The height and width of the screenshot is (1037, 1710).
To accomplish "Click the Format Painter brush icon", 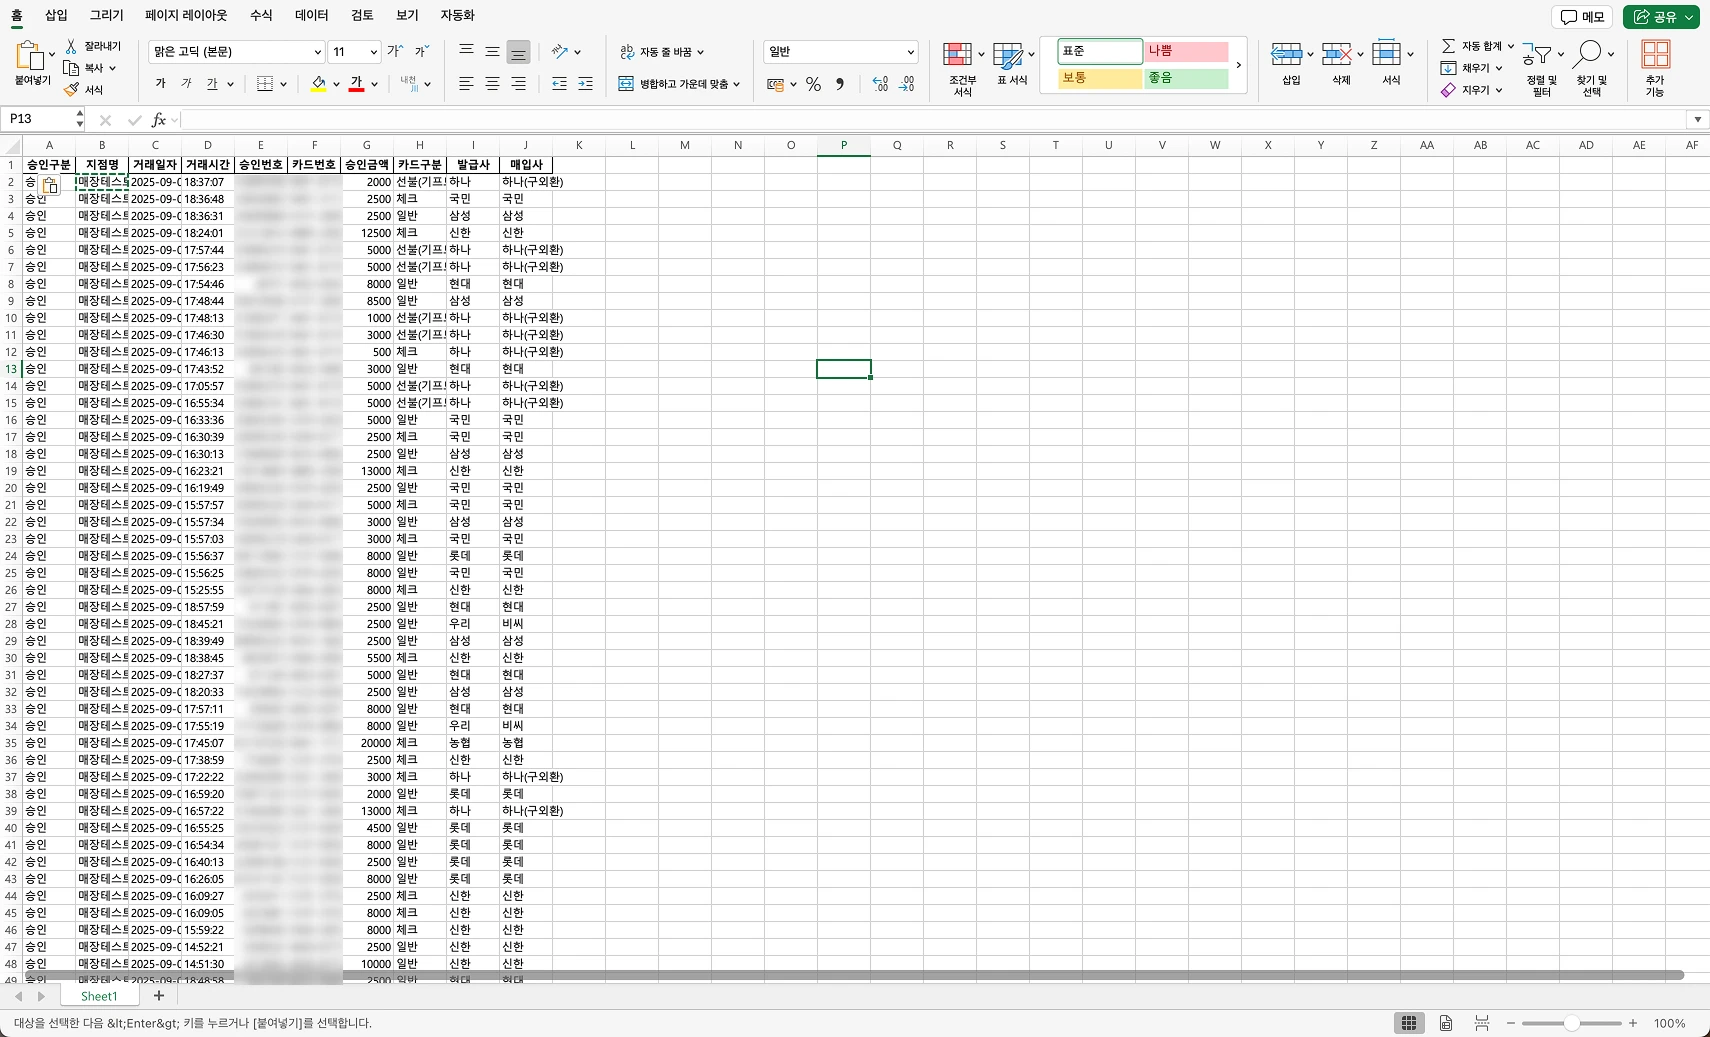I will (71, 90).
